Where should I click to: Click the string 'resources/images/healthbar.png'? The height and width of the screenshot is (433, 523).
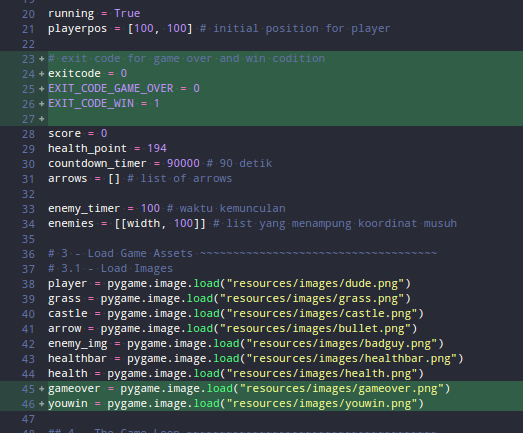point(352,359)
